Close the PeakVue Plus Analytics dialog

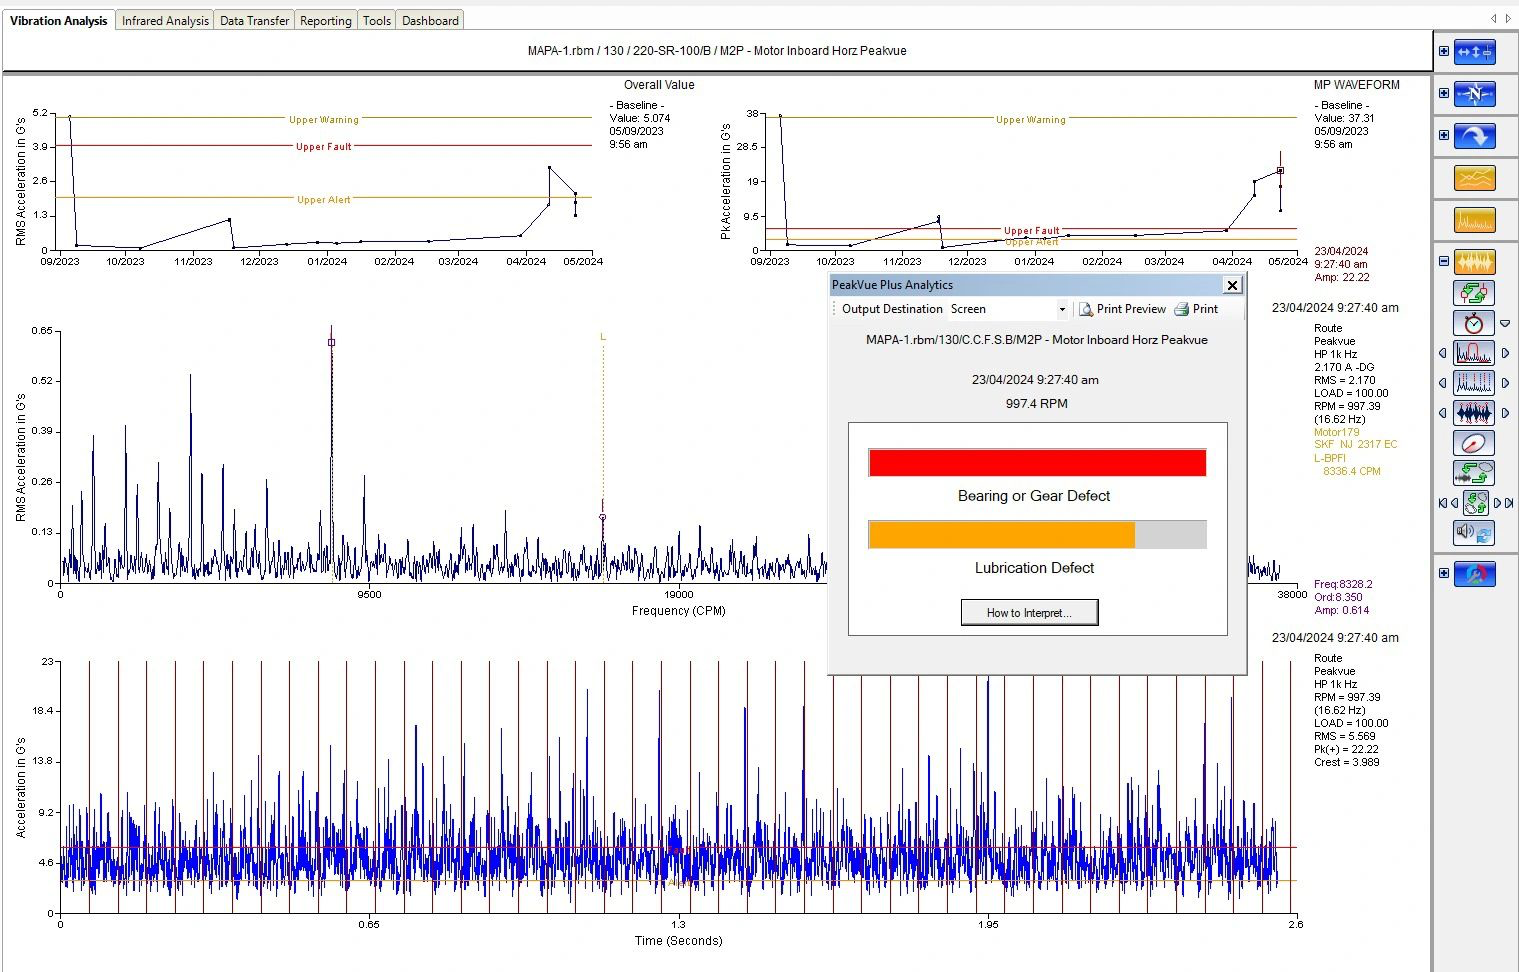pyautogui.click(x=1232, y=285)
